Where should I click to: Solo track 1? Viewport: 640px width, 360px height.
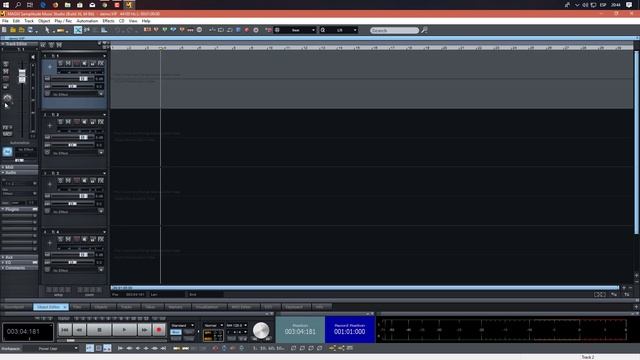coord(60,63)
